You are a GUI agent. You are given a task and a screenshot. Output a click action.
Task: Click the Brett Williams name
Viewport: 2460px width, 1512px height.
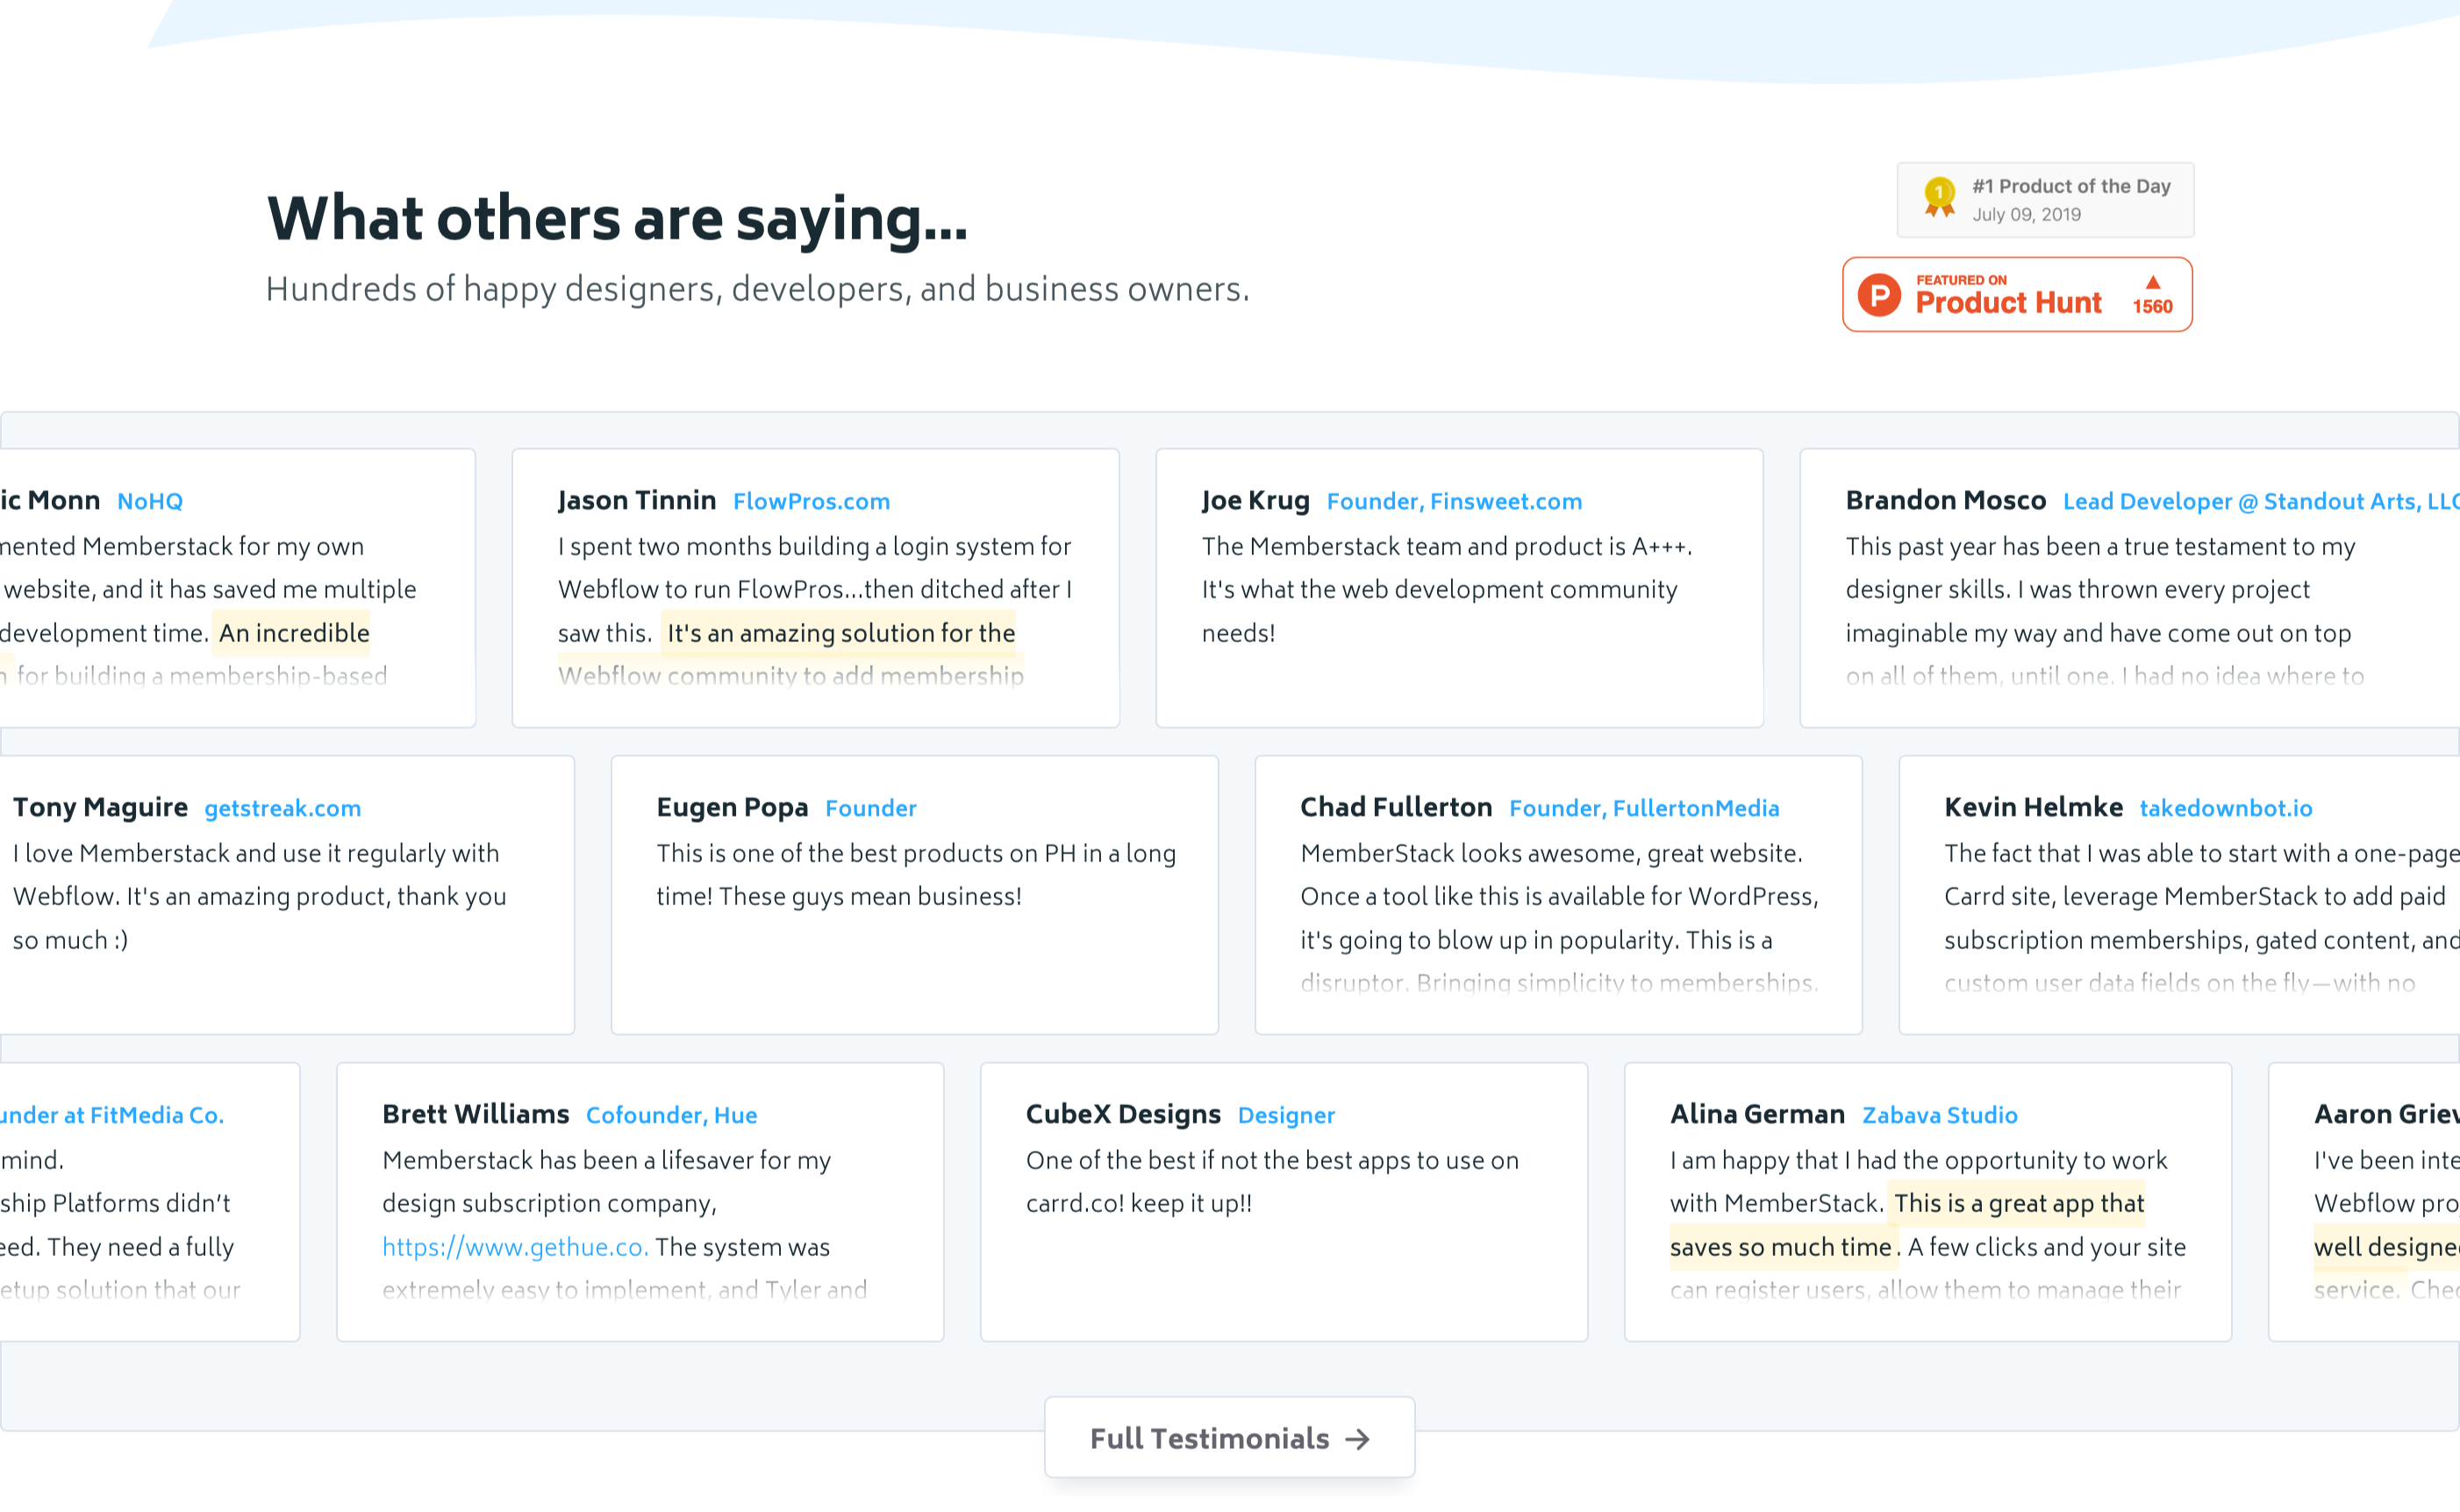(x=475, y=1114)
